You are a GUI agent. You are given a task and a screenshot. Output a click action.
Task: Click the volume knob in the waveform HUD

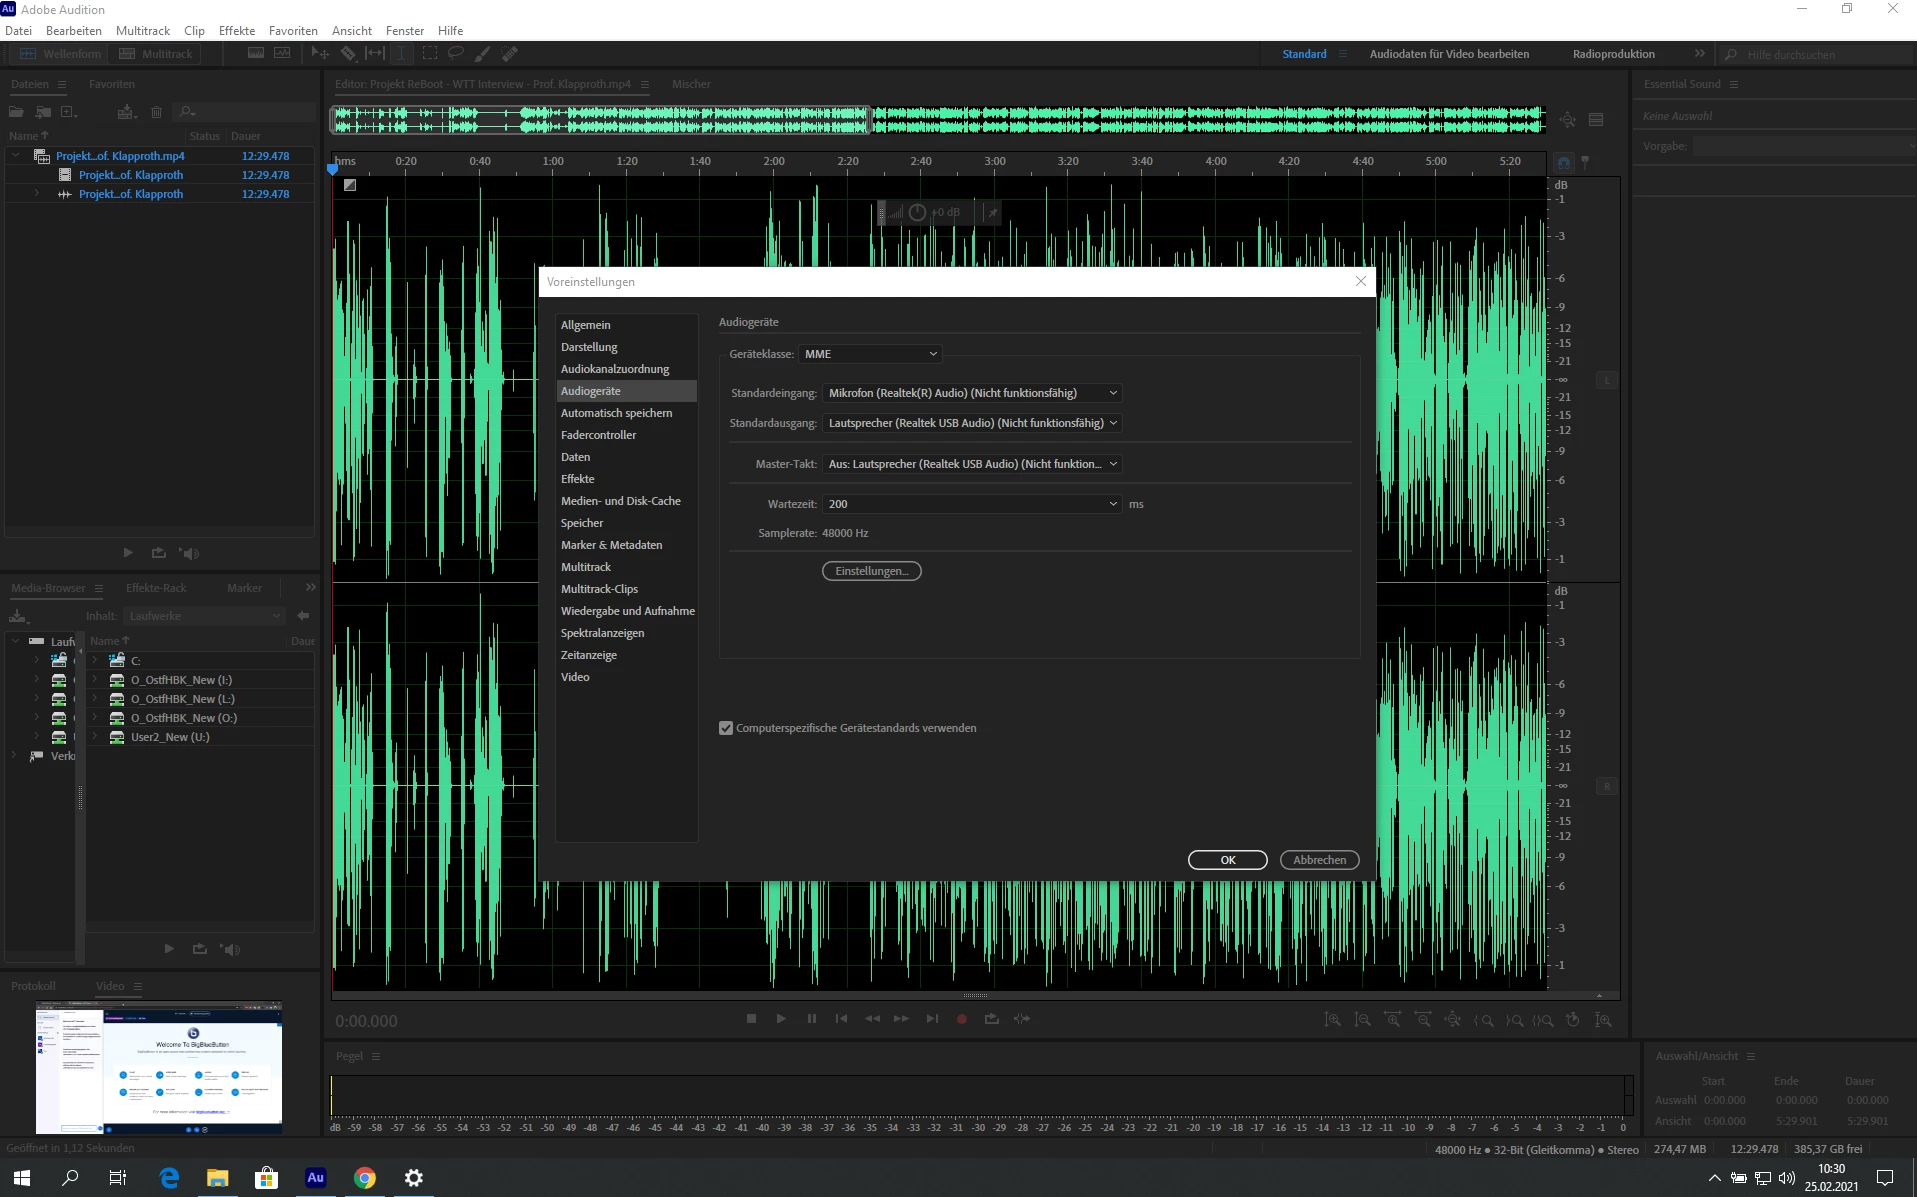(x=917, y=212)
